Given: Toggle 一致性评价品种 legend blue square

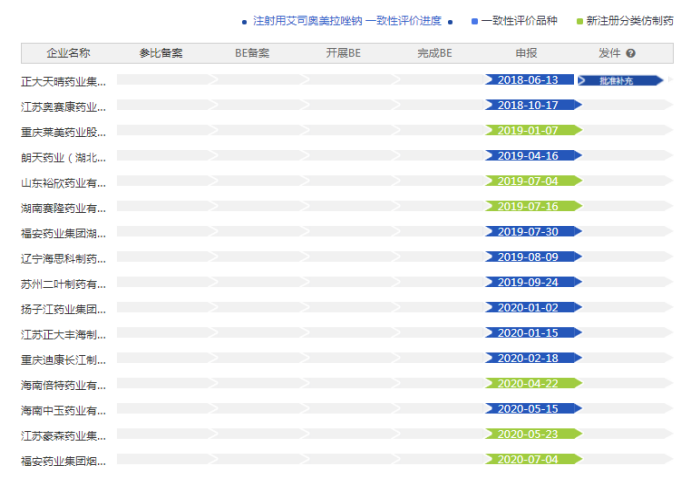Looking at the screenshot, I should tap(476, 21).
